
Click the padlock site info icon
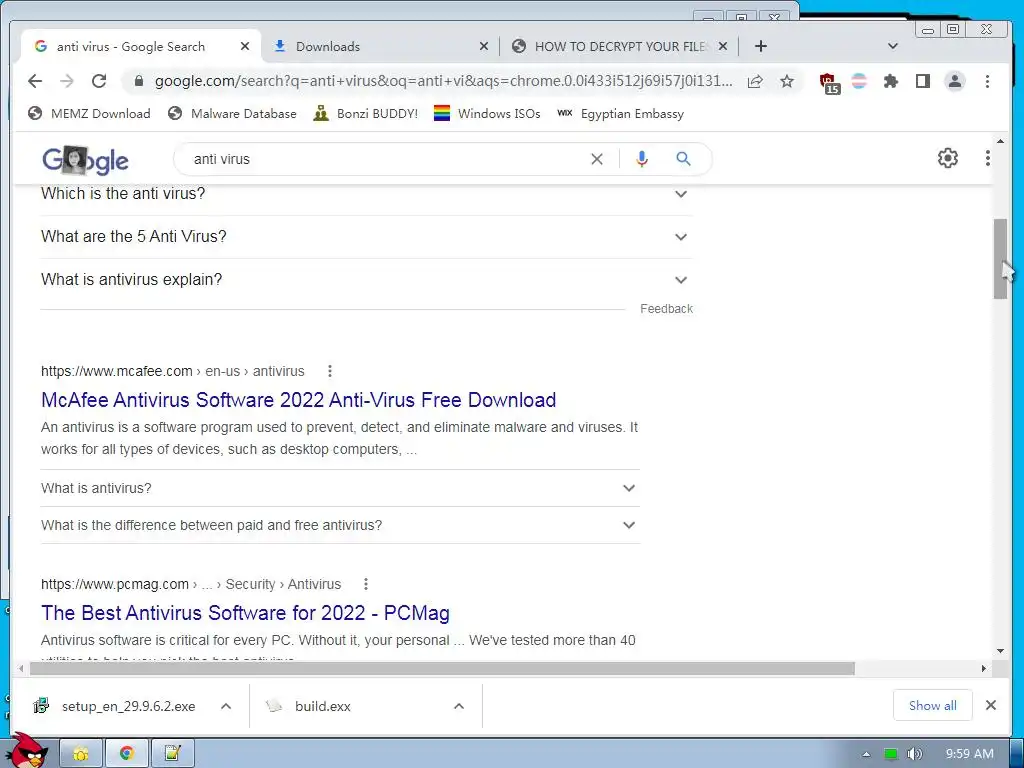pyautogui.click(x=138, y=81)
